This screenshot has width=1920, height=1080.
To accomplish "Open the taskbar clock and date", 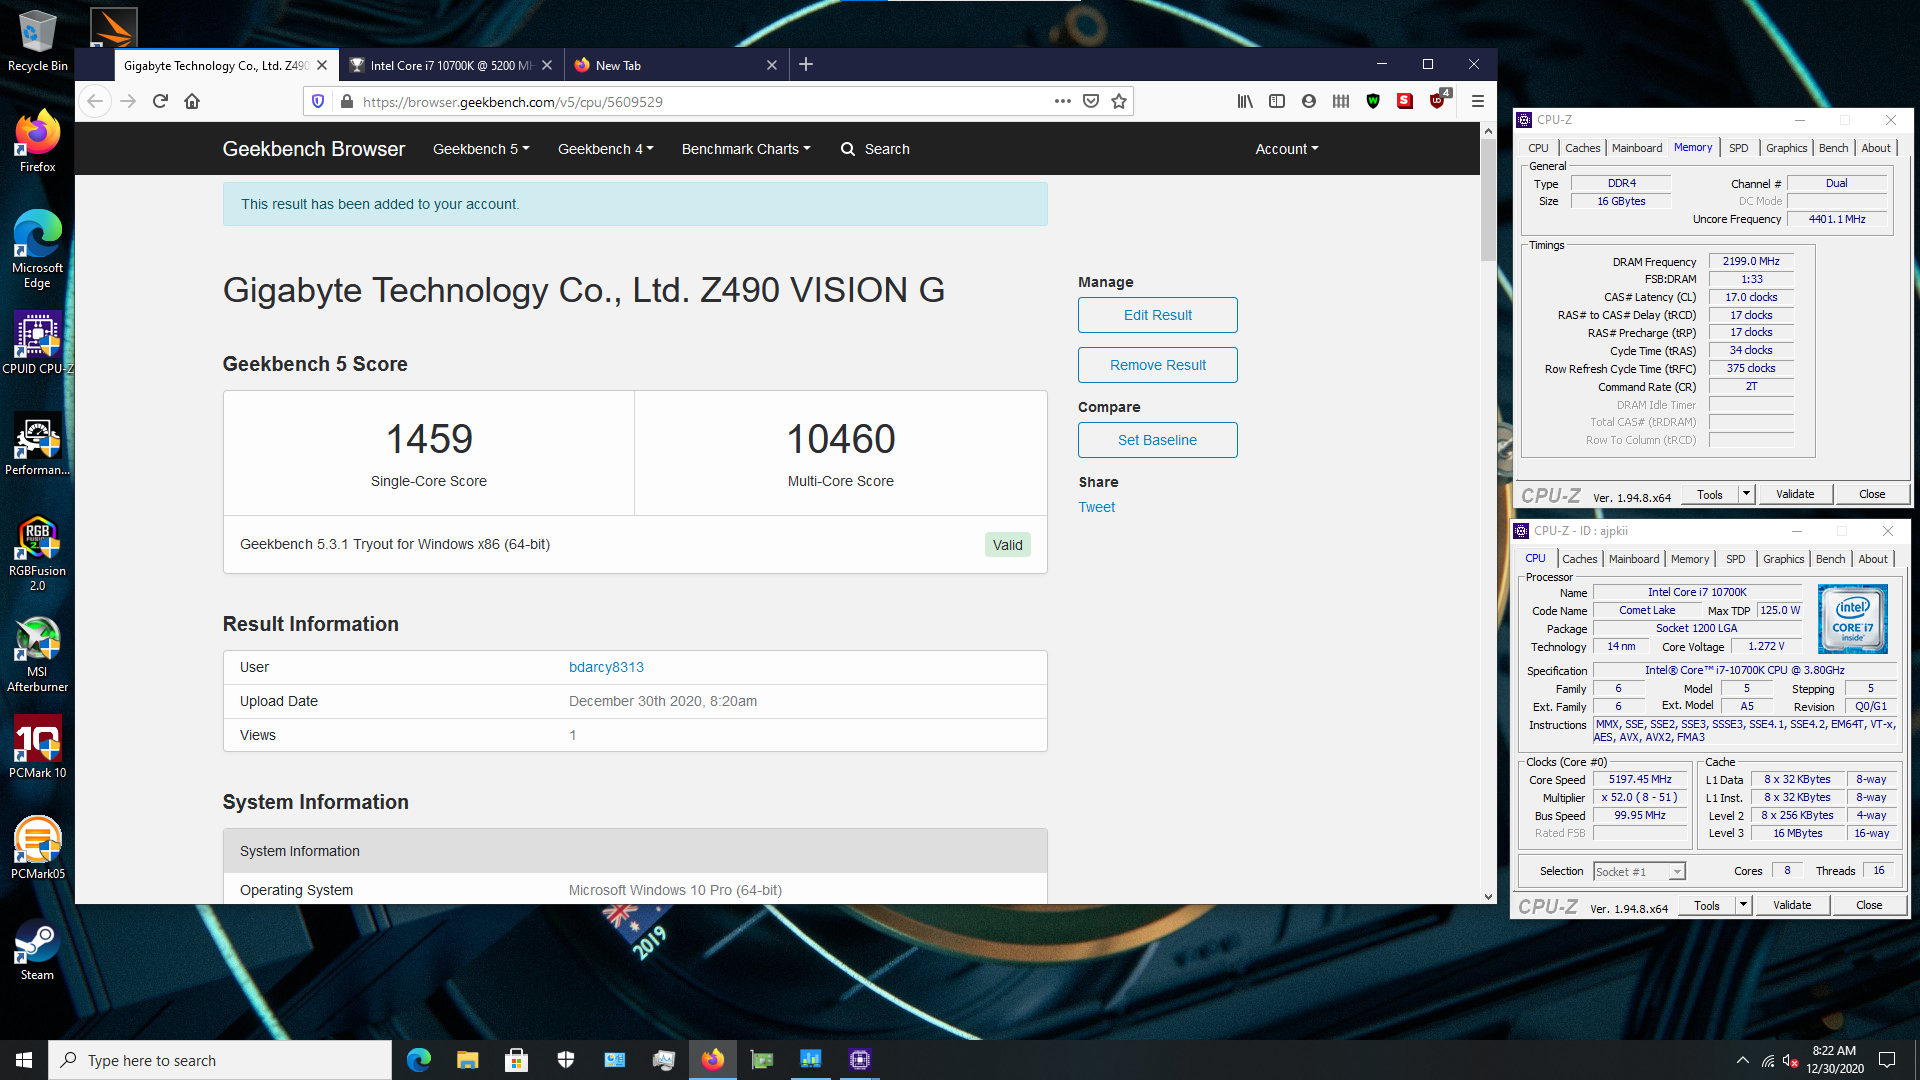I will tap(1834, 1060).
